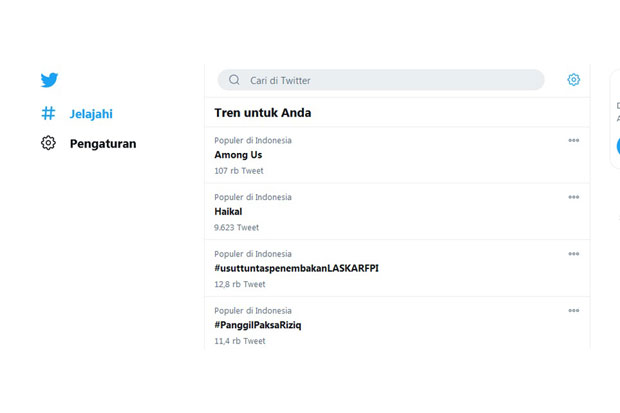The width and height of the screenshot is (620, 413).
Task: Open more options for Haikal trend
Action: coord(573,197)
